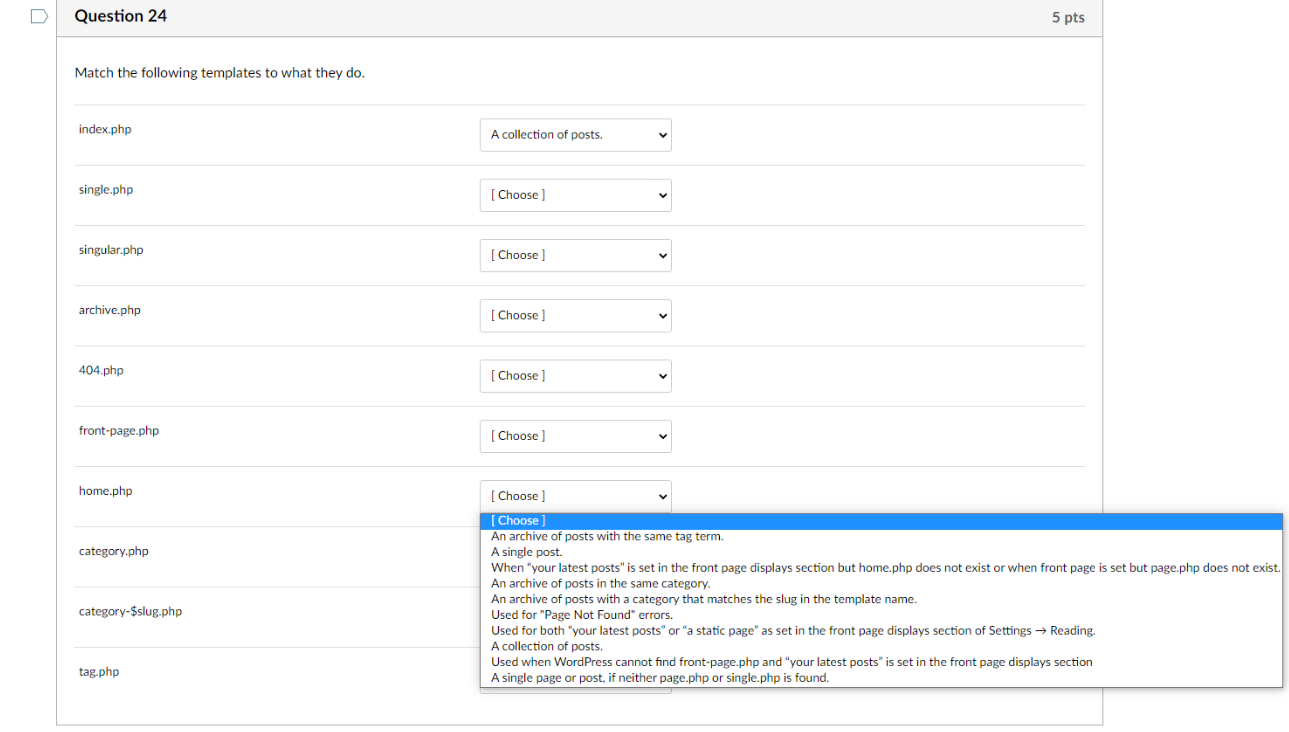This screenshot has height=732, width=1289.
Task: Select the highlighted '[ Choose ]' list option
Action: click(x=881, y=520)
